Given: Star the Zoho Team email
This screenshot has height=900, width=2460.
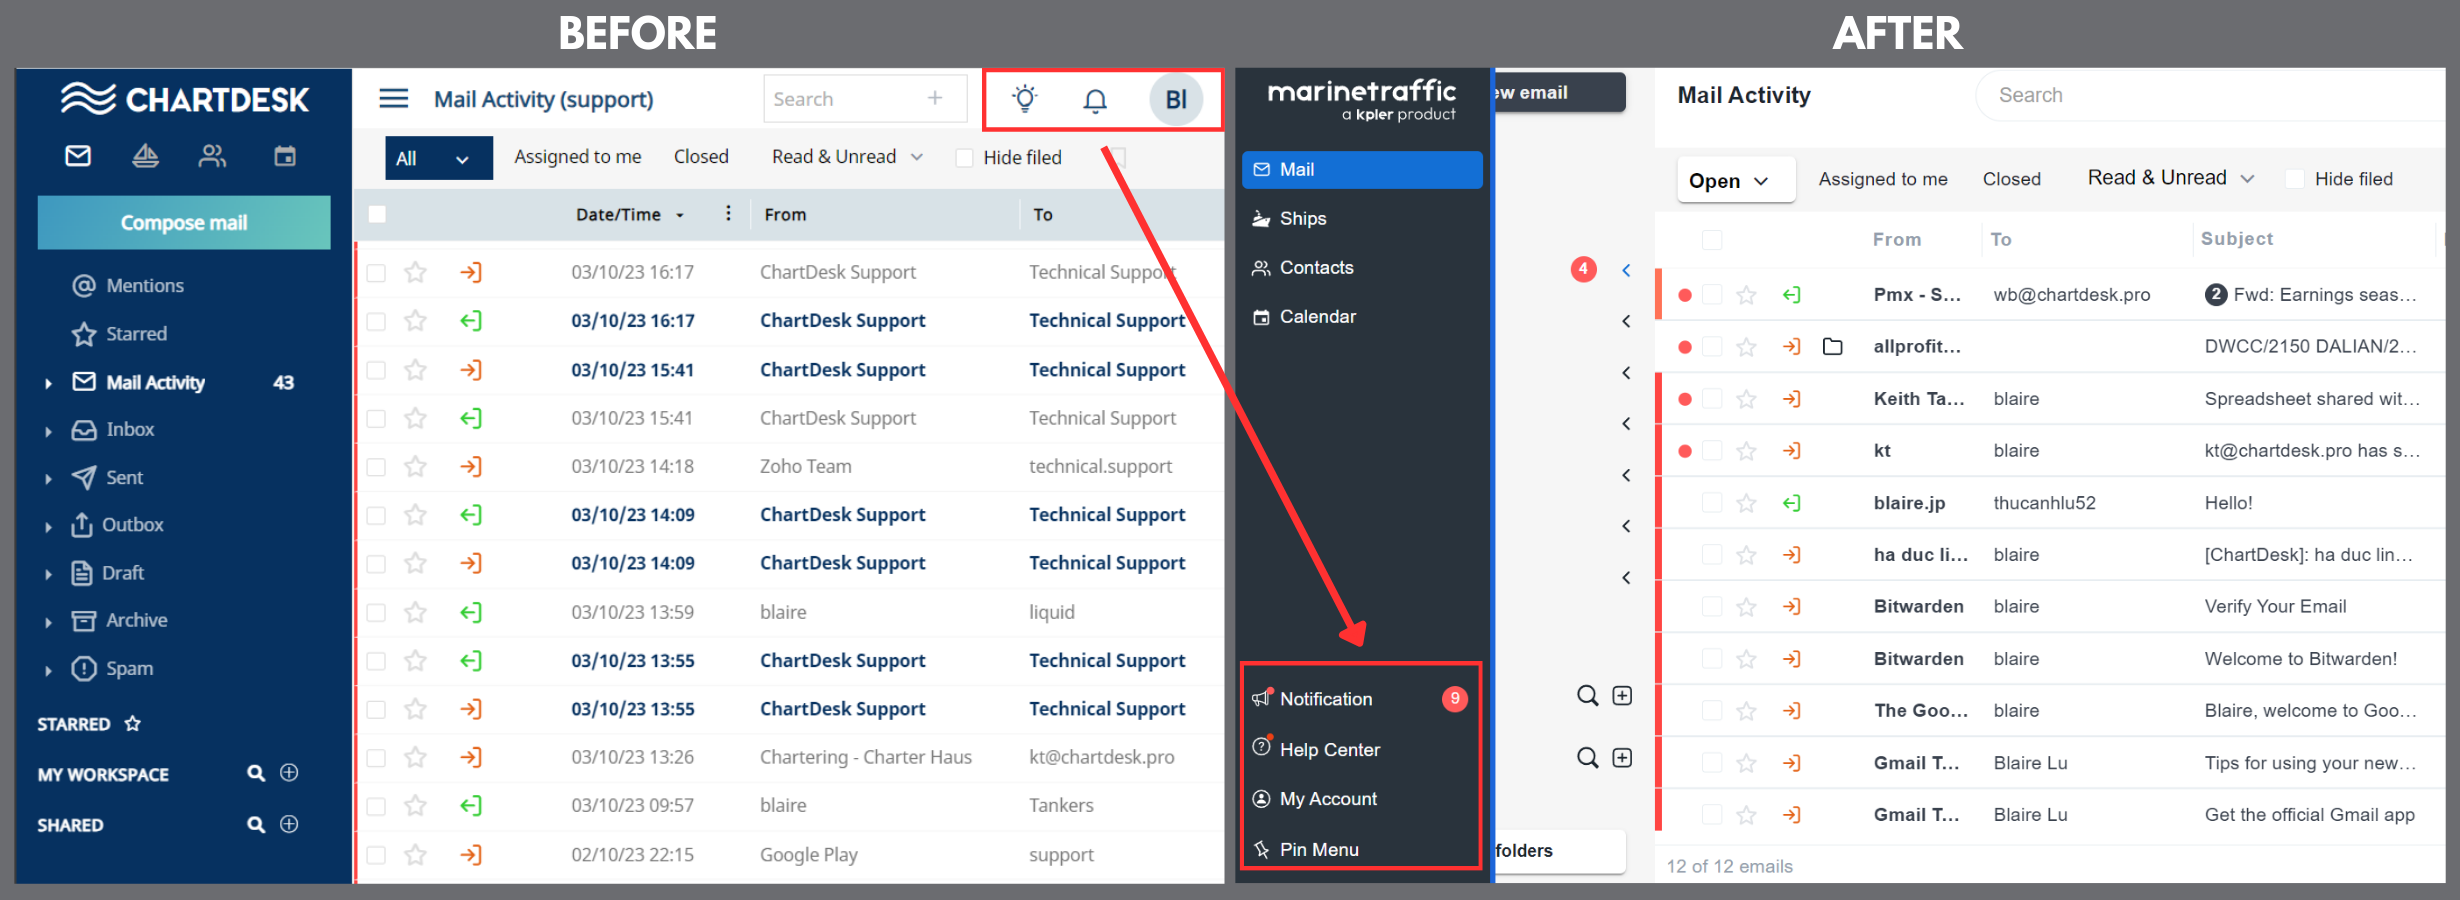Looking at the screenshot, I should [416, 466].
